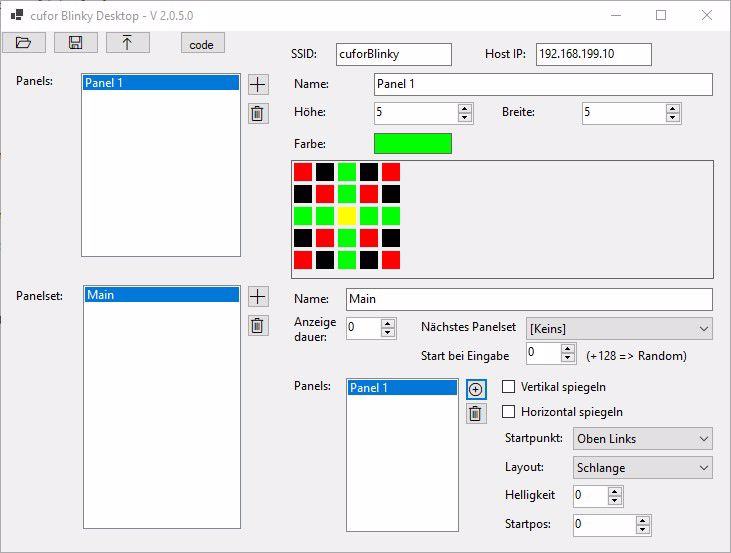This screenshot has height=553, width=731.
Task: Click the save disk icon
Action: point(75,42)
